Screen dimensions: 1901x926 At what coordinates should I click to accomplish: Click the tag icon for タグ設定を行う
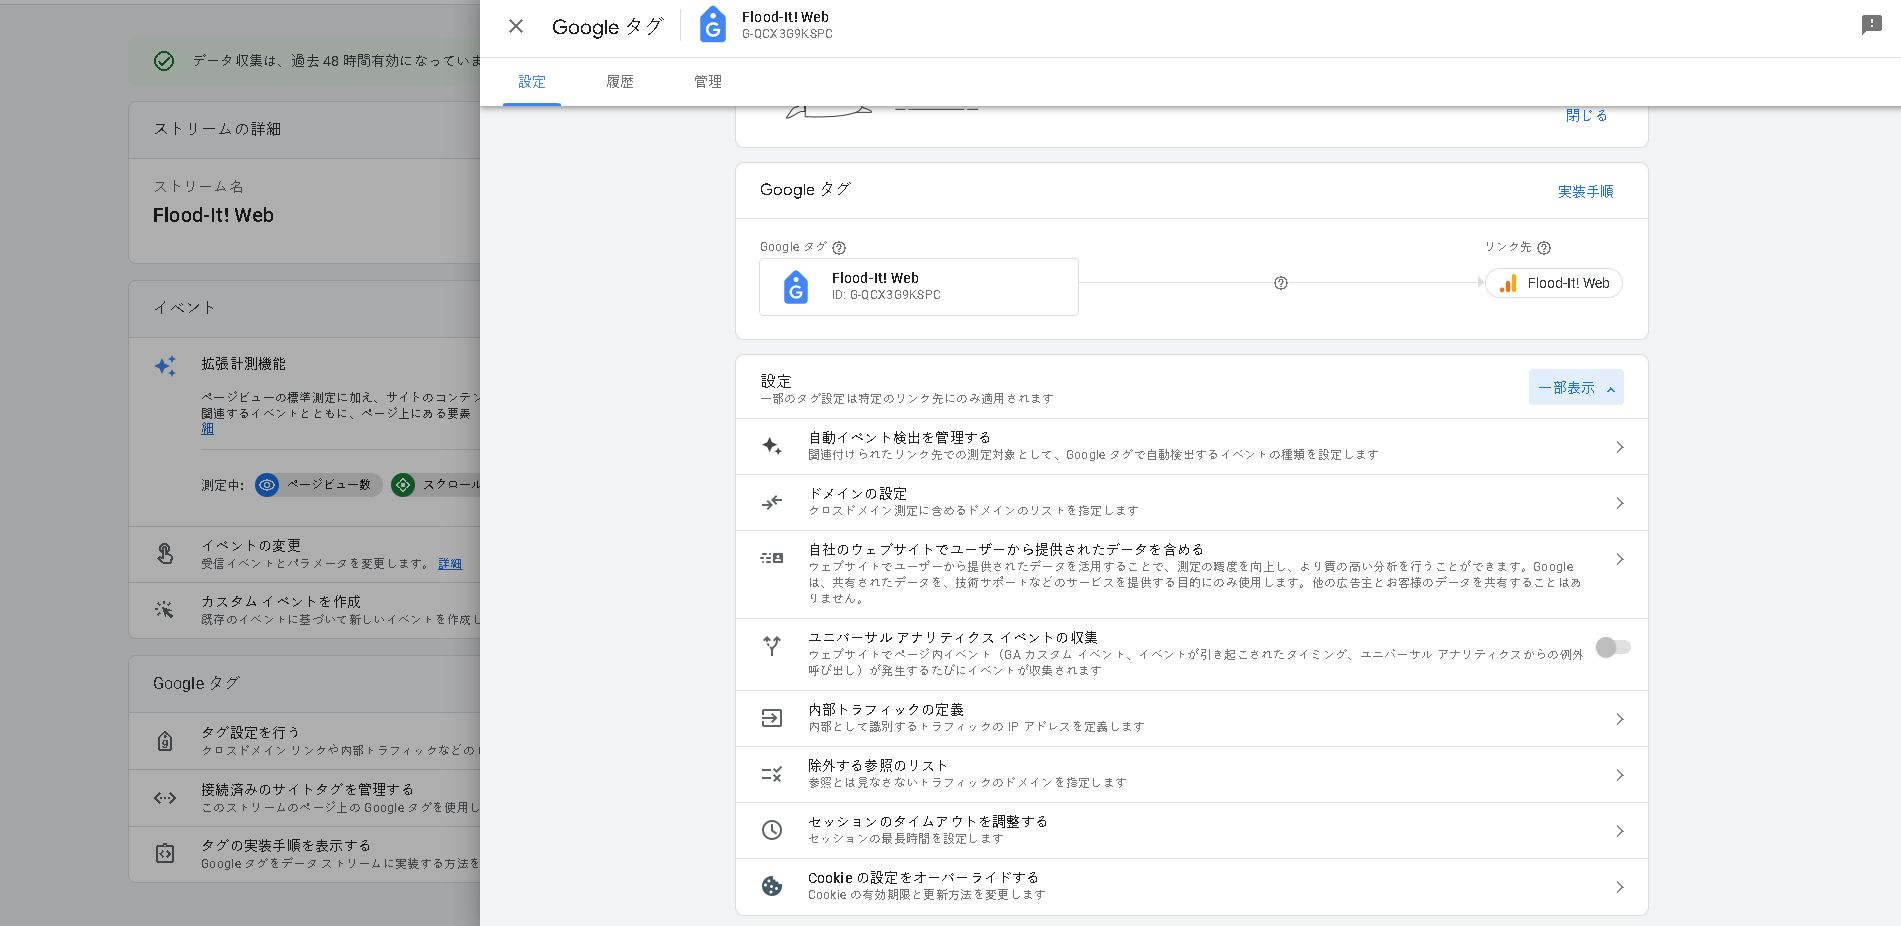165,741
